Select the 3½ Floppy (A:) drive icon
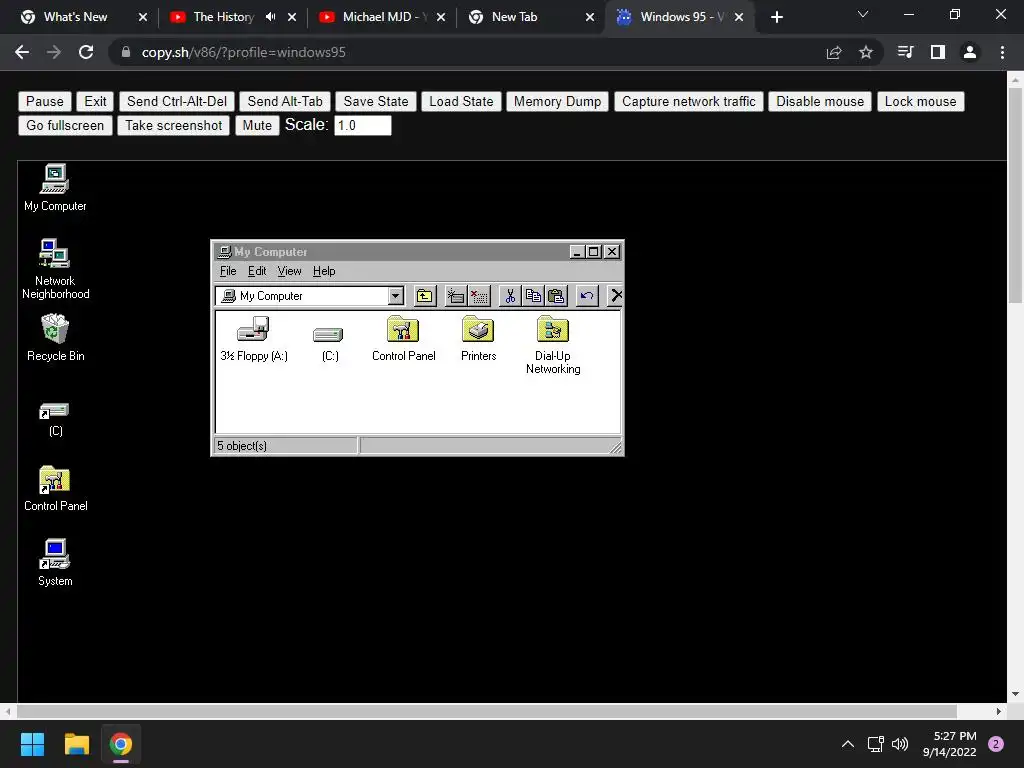Viewport: 1024px width, 768px height. 254,339
